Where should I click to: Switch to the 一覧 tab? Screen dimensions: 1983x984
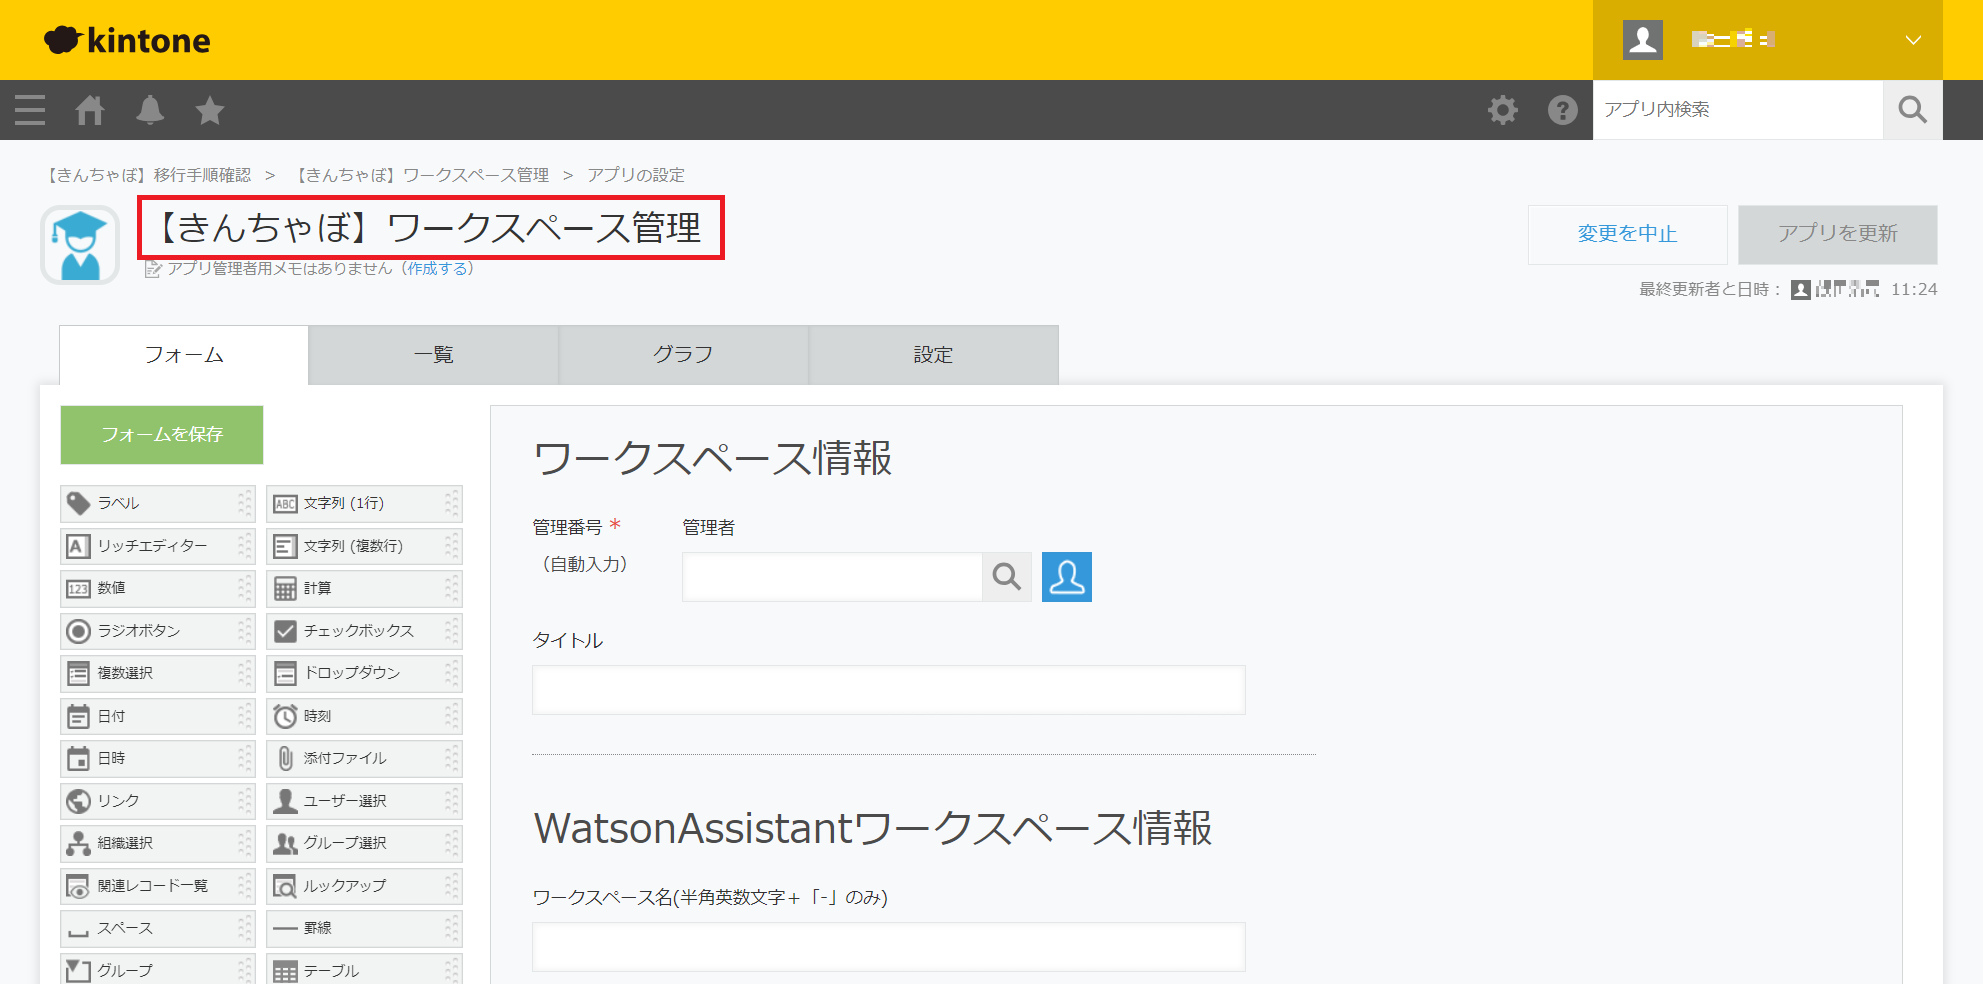[433, 355]
